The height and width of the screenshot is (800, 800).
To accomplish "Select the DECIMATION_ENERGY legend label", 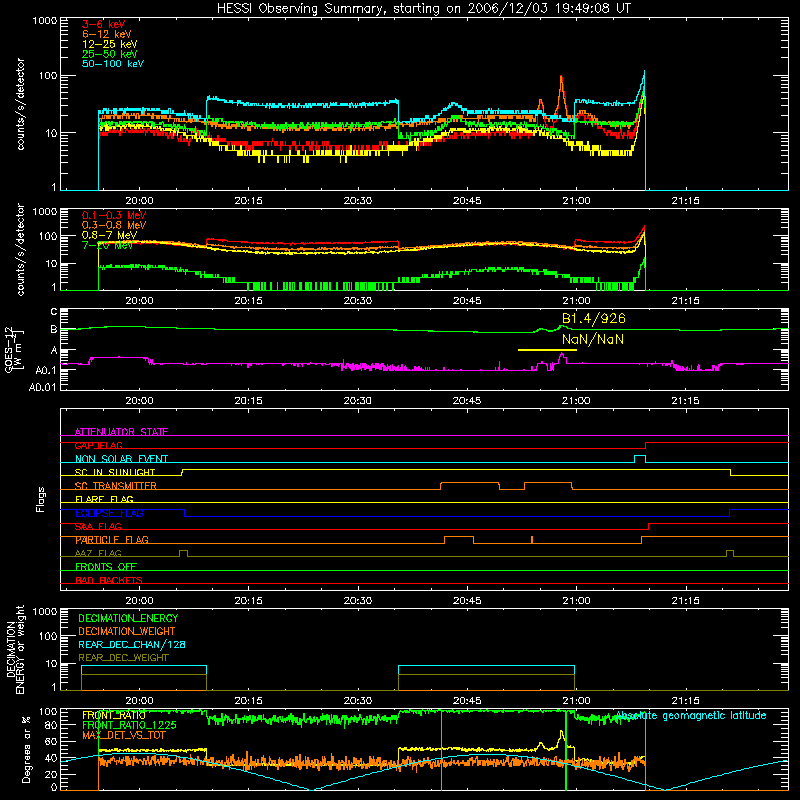I will tap(128, 618).
